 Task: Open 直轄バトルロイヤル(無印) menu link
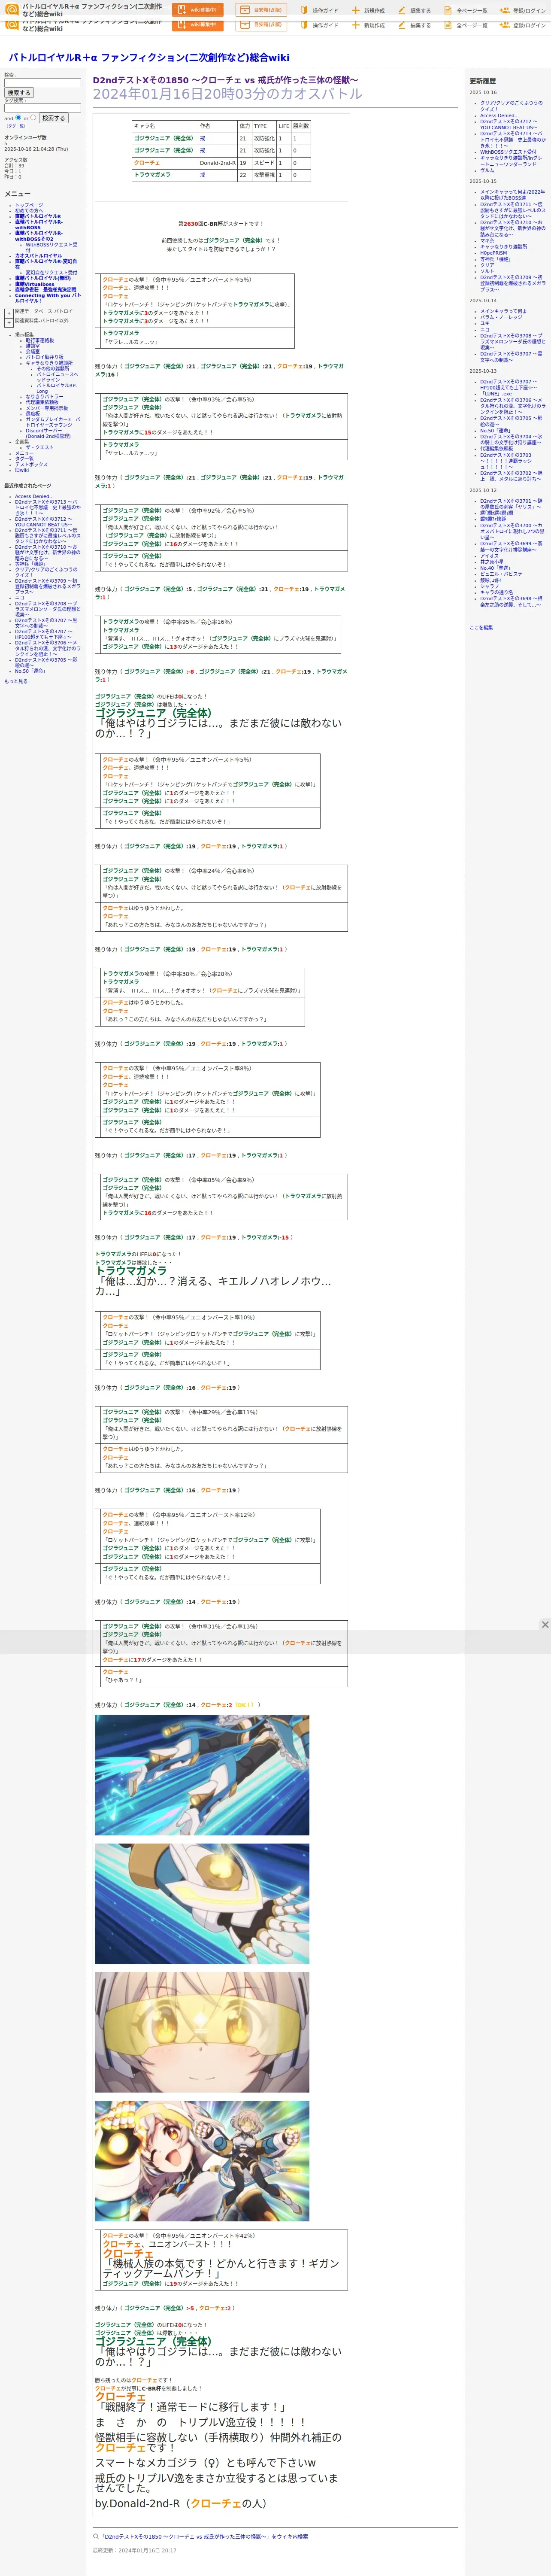click(x=43, y=278)
